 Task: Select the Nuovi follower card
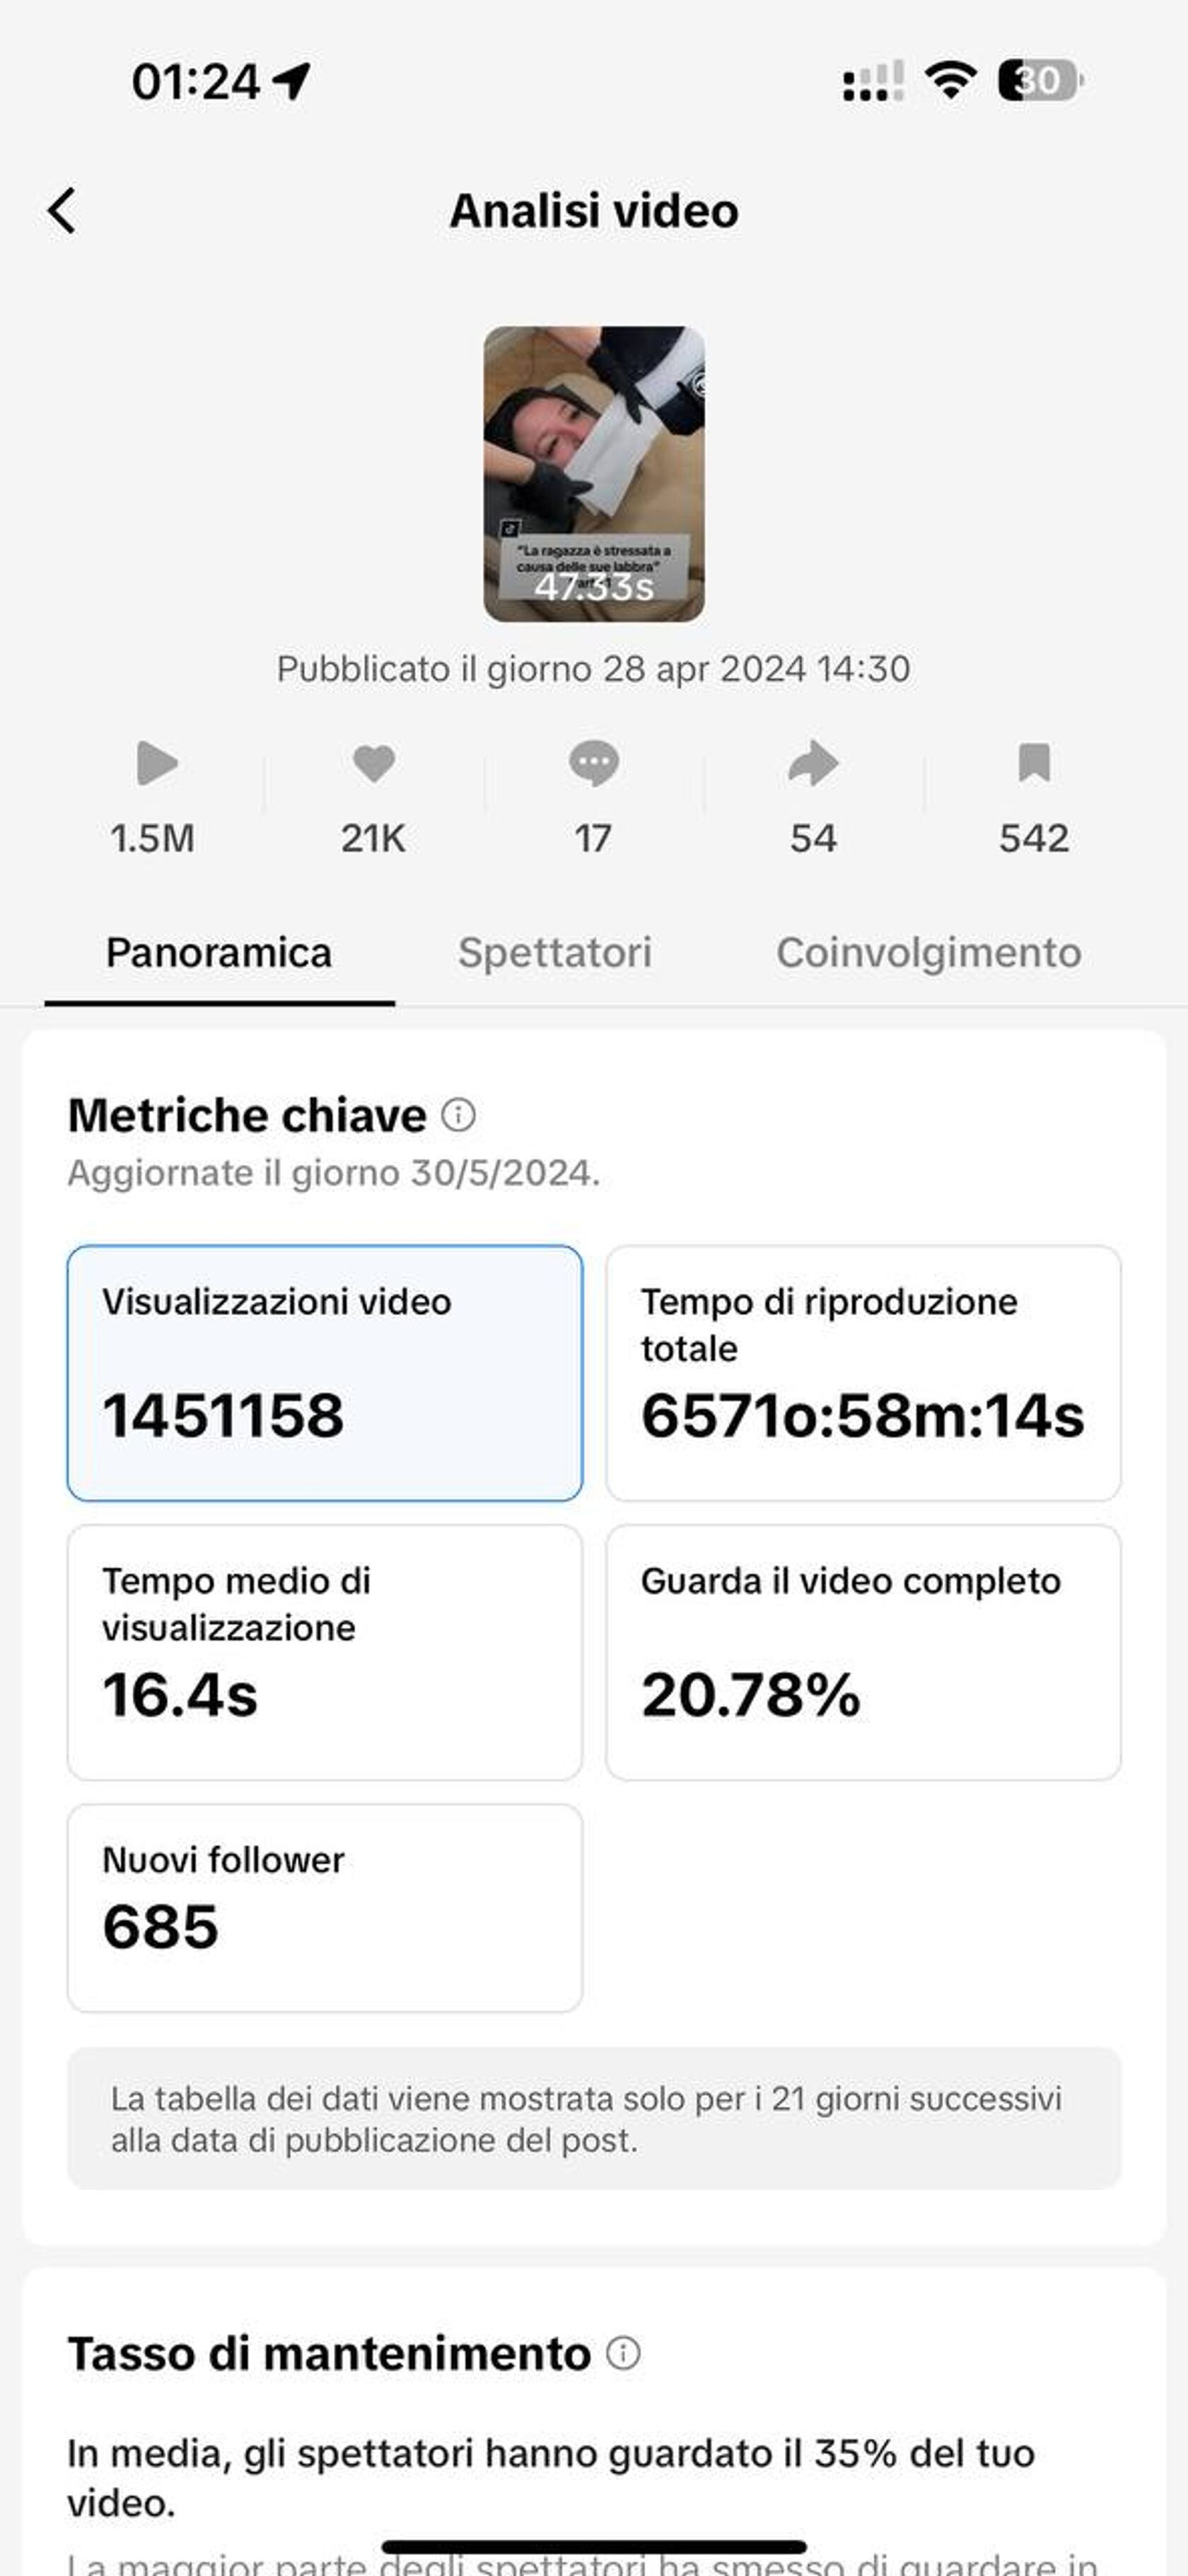point(325,1907)
